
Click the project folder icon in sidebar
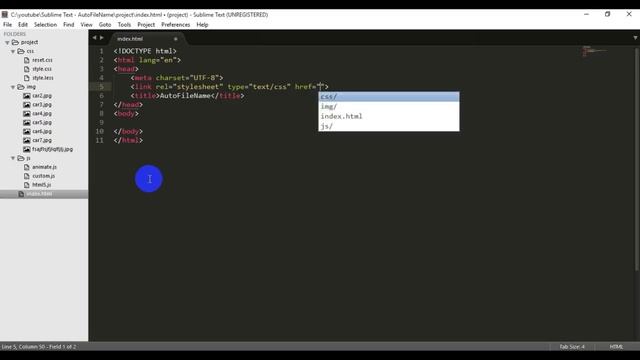tap(16, 42)
